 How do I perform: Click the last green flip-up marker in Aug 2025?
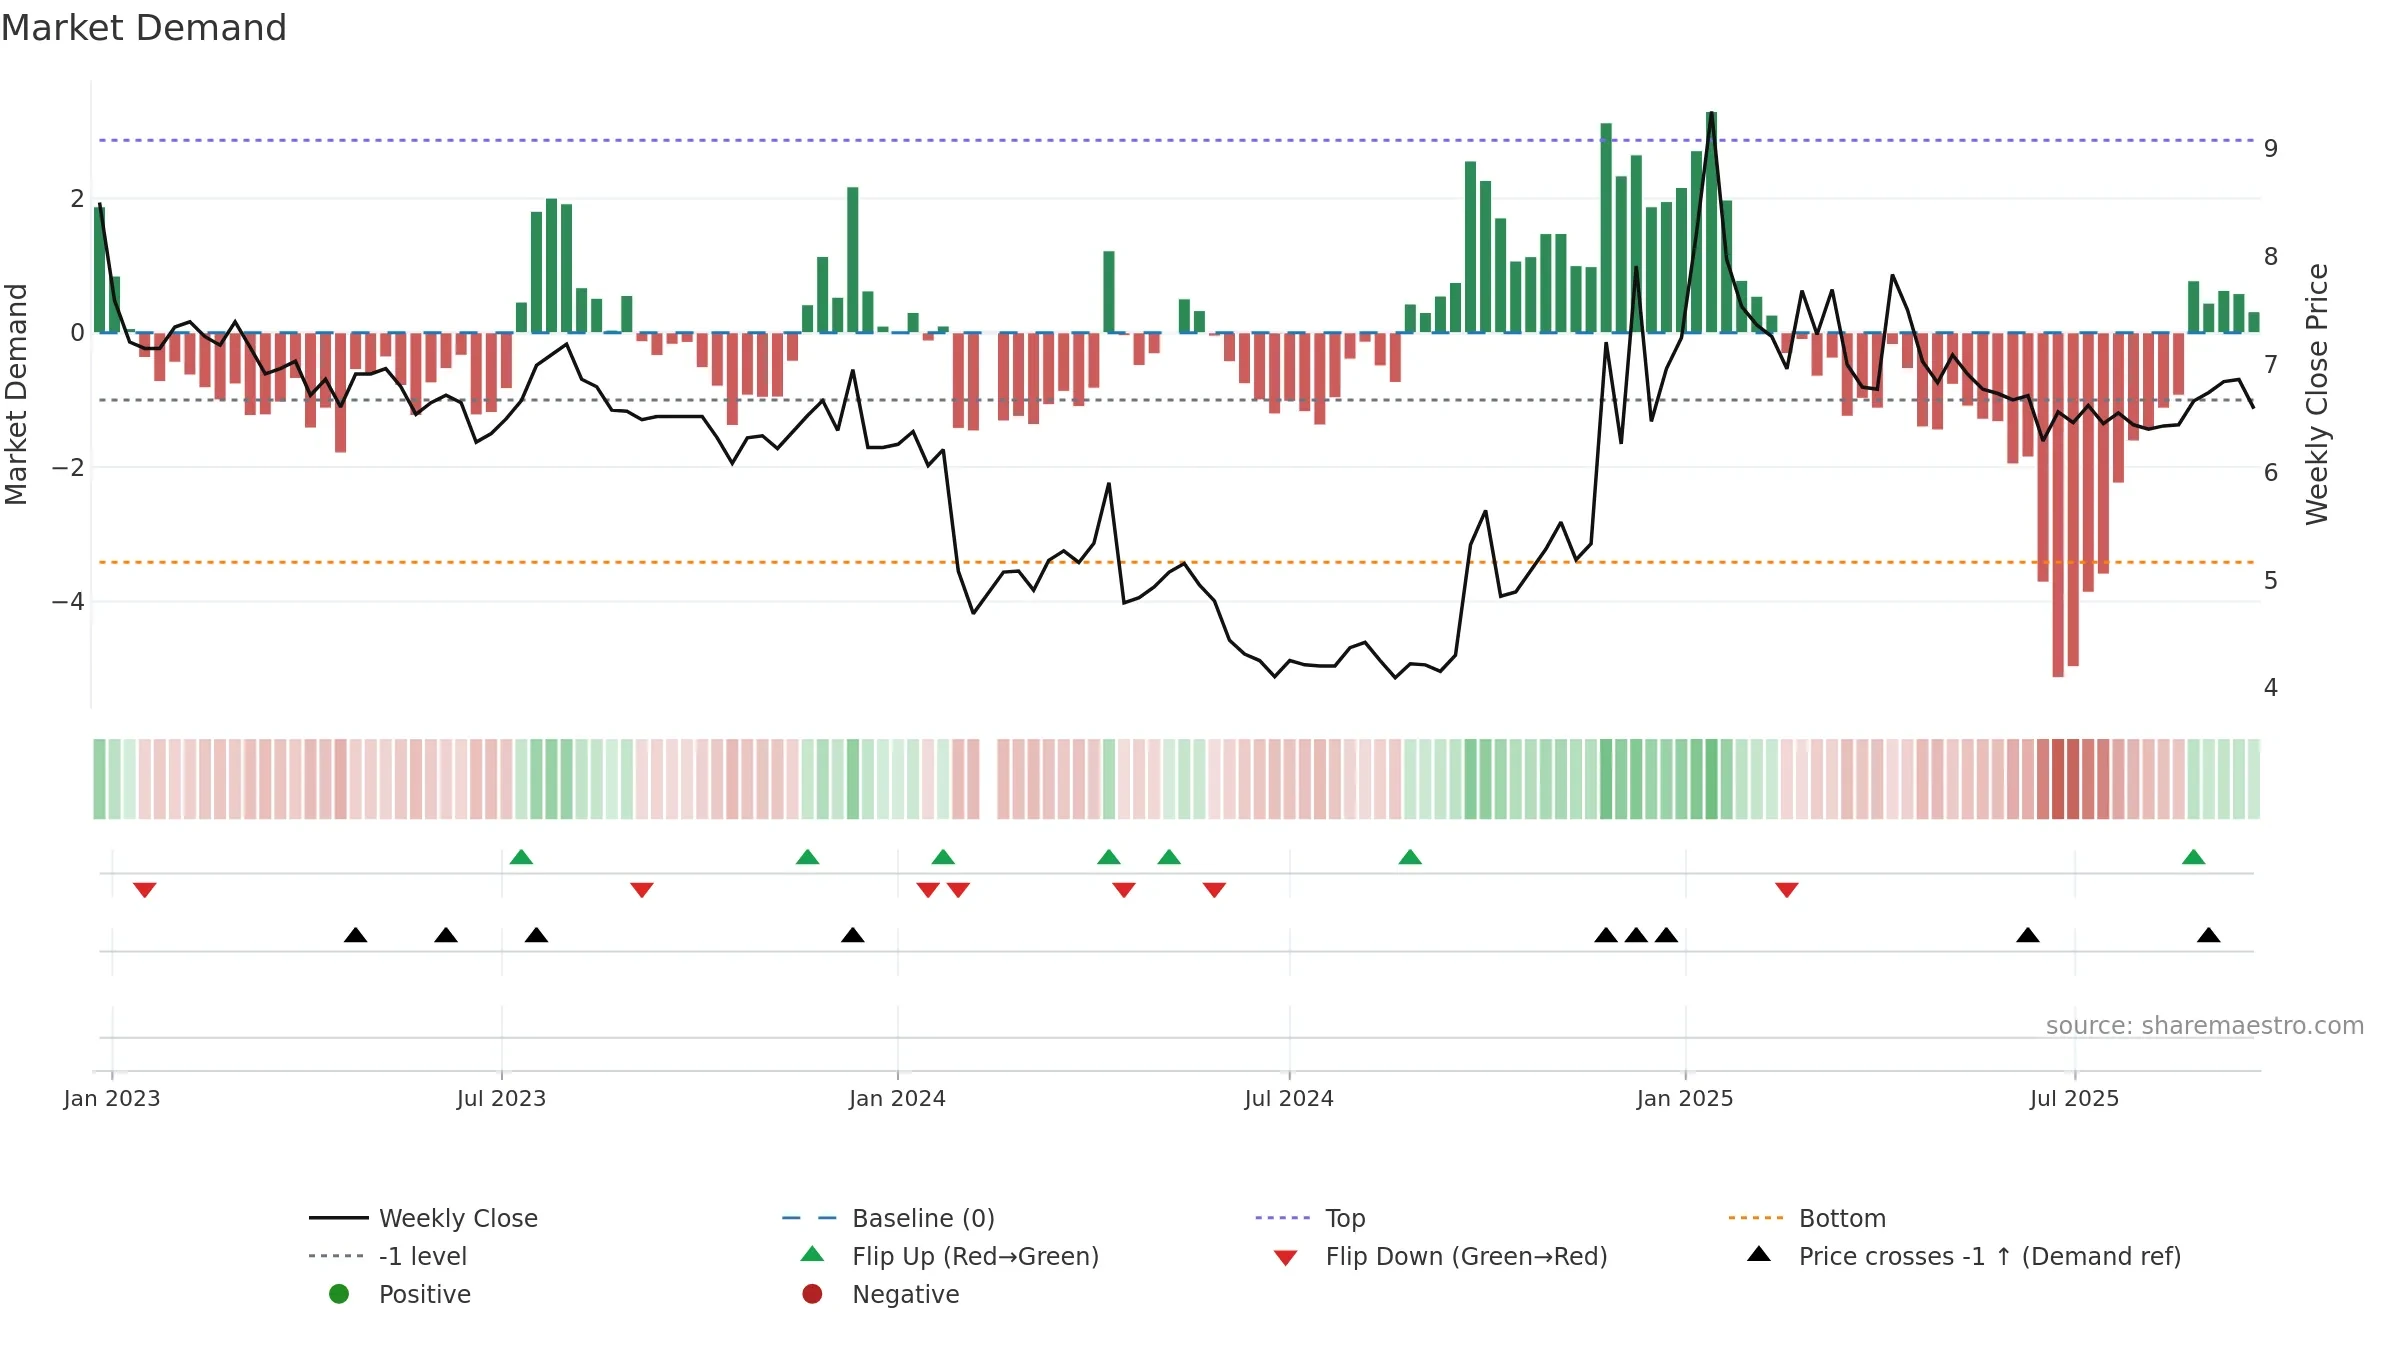2194,857
